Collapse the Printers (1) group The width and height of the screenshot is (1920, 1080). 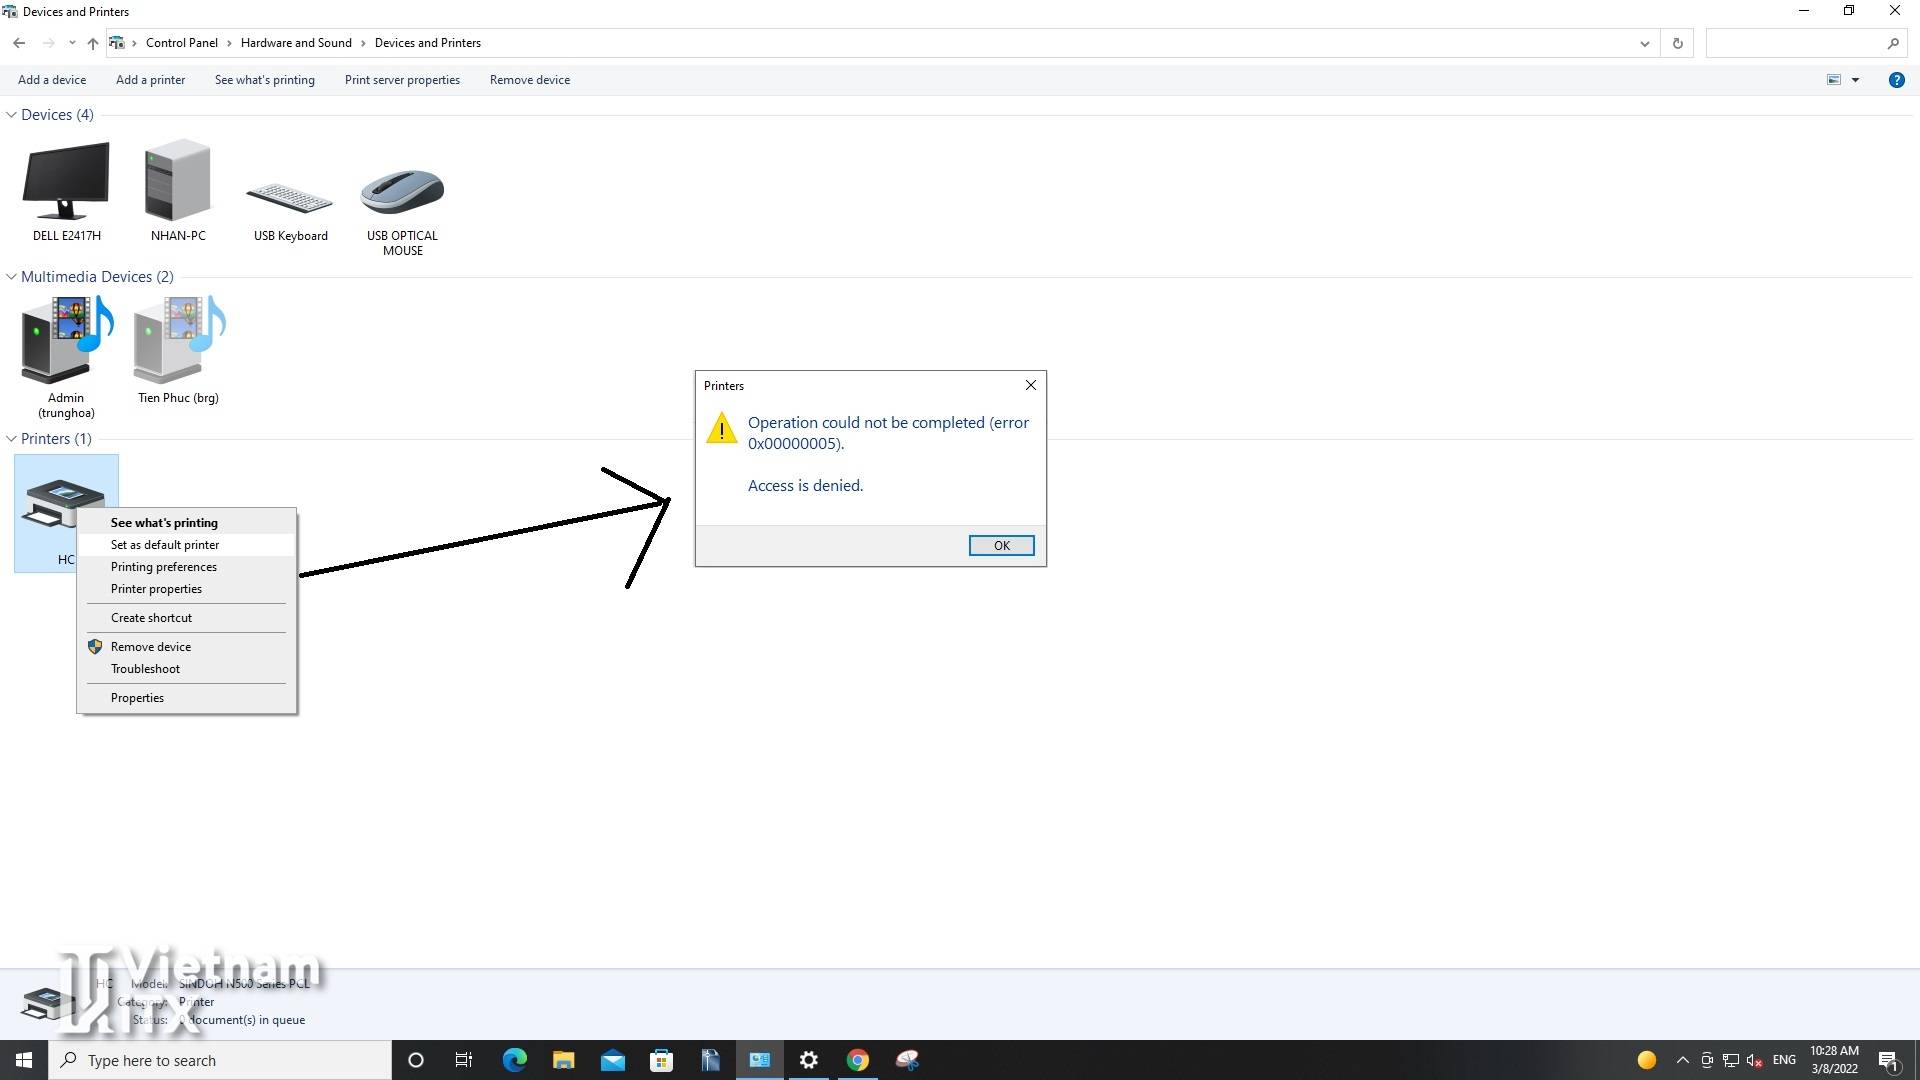tap(12, 439)
